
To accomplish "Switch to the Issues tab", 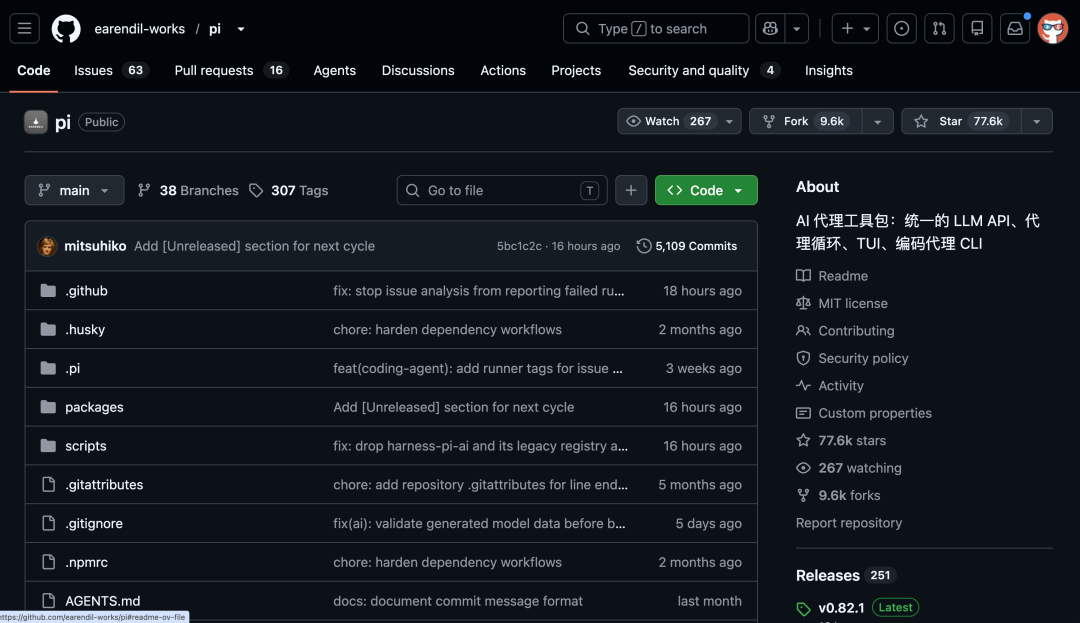I will coord(112,70).
